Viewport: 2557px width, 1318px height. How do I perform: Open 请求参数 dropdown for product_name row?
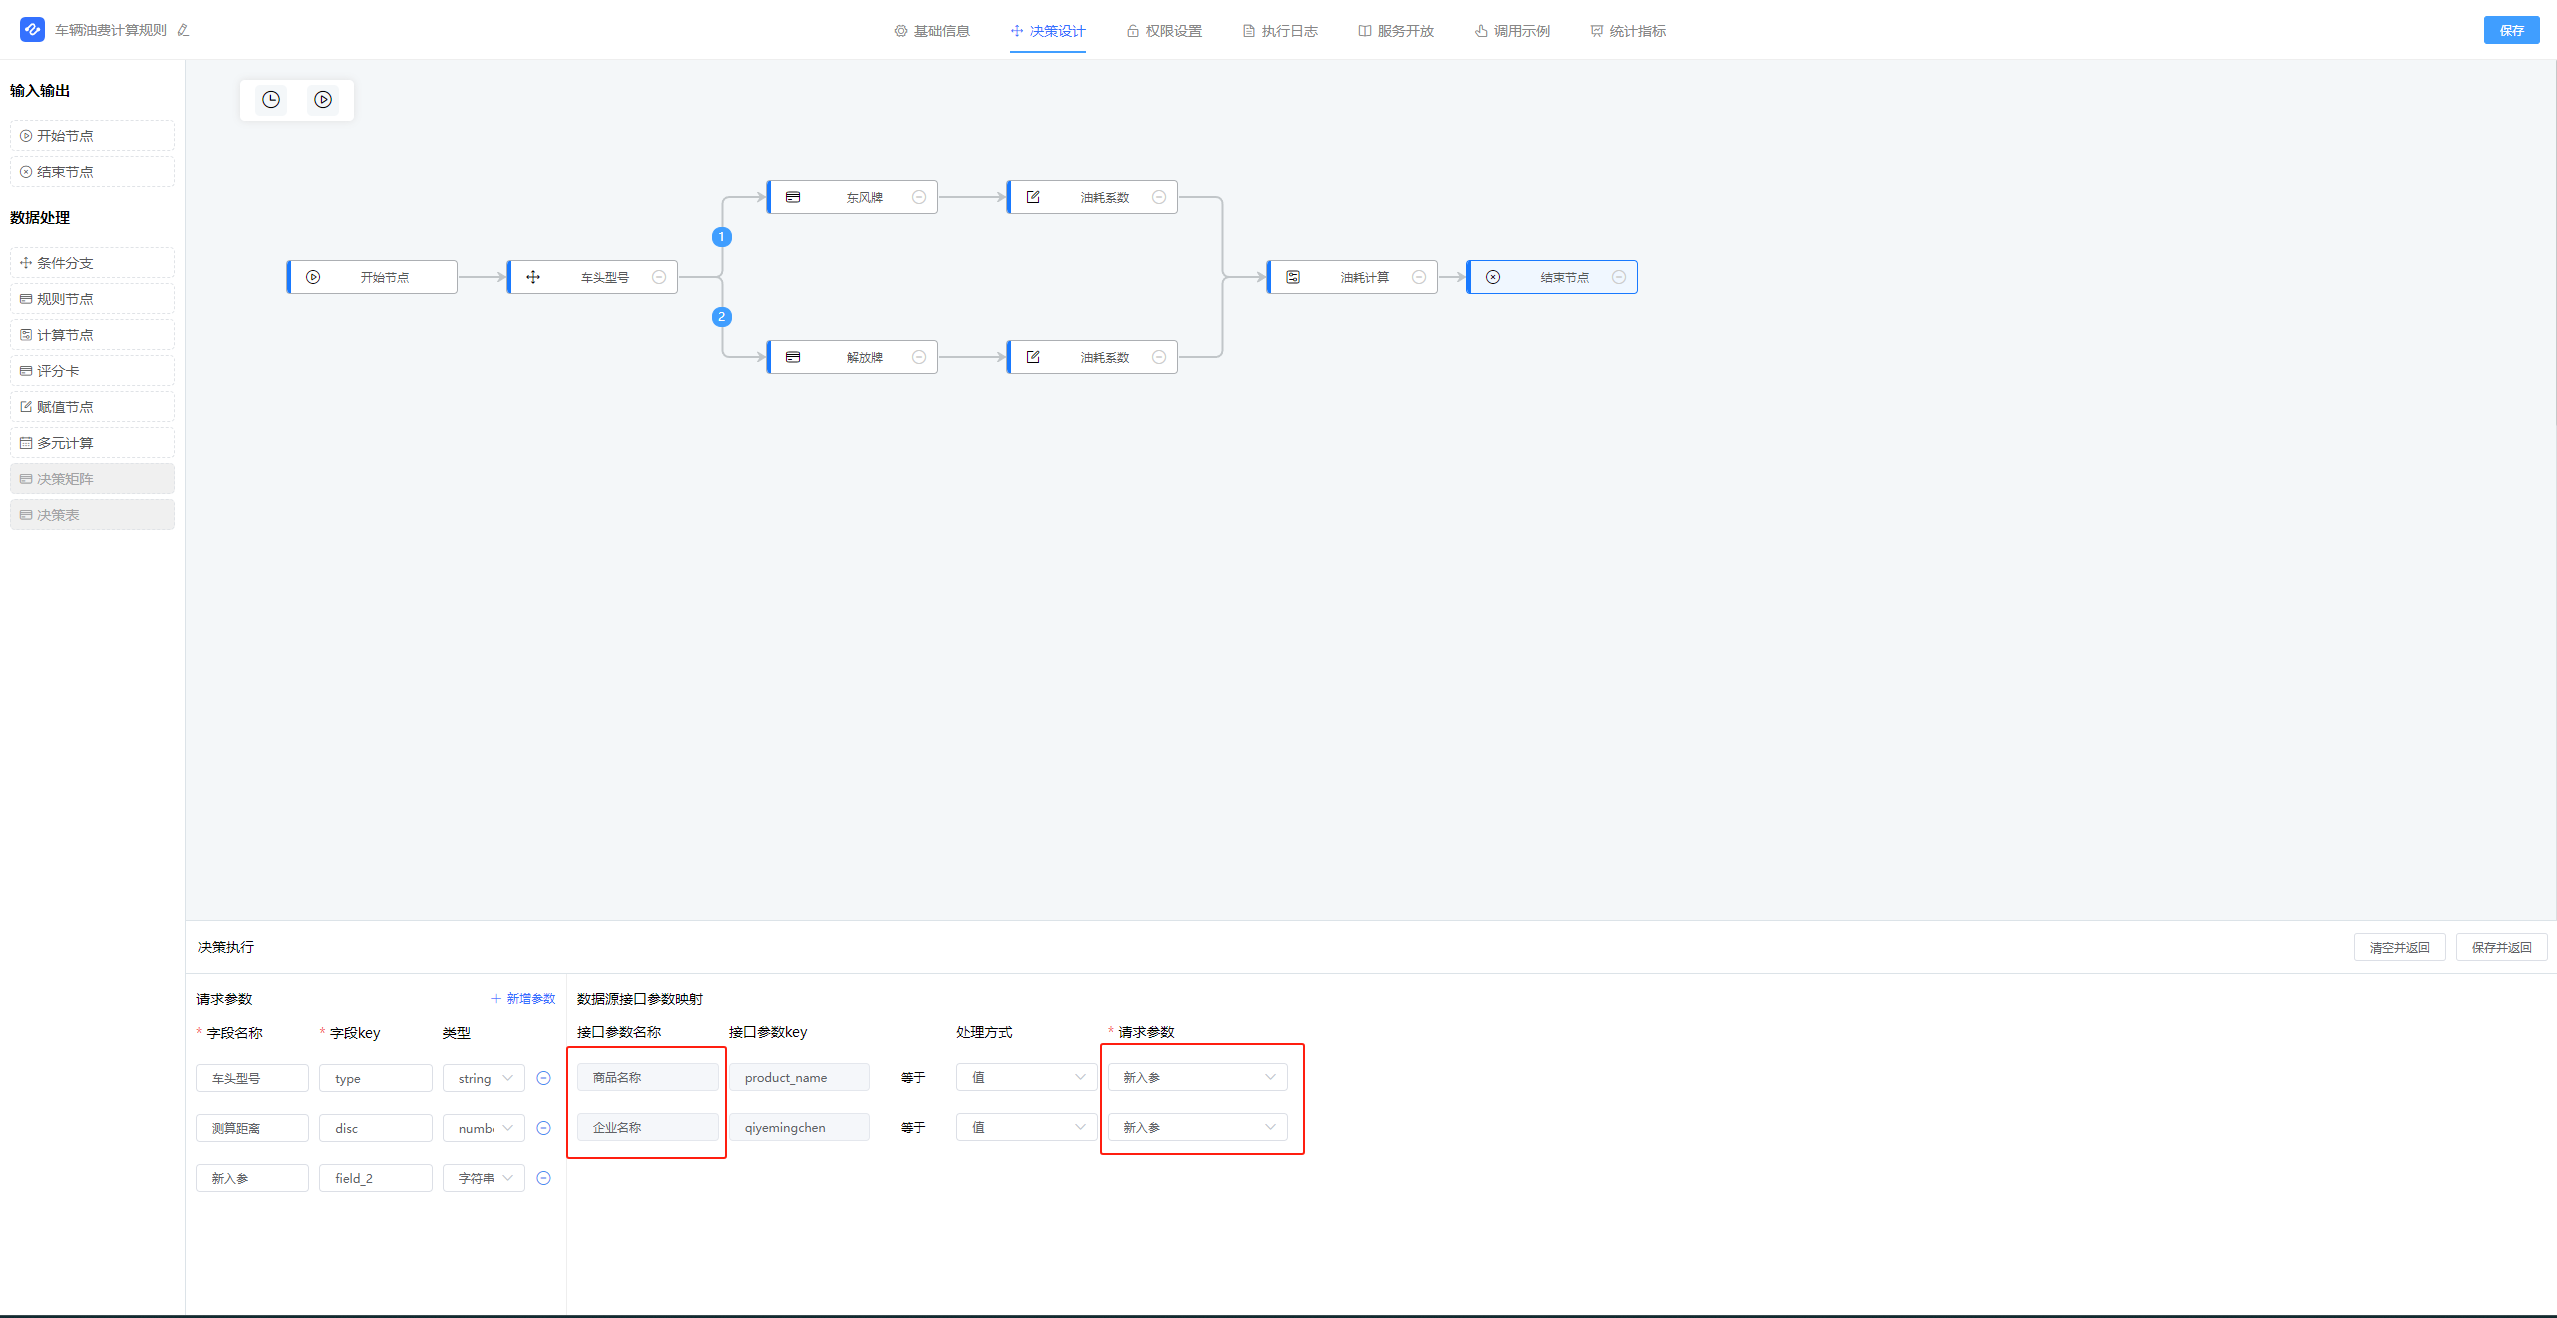(1198, 1077)
